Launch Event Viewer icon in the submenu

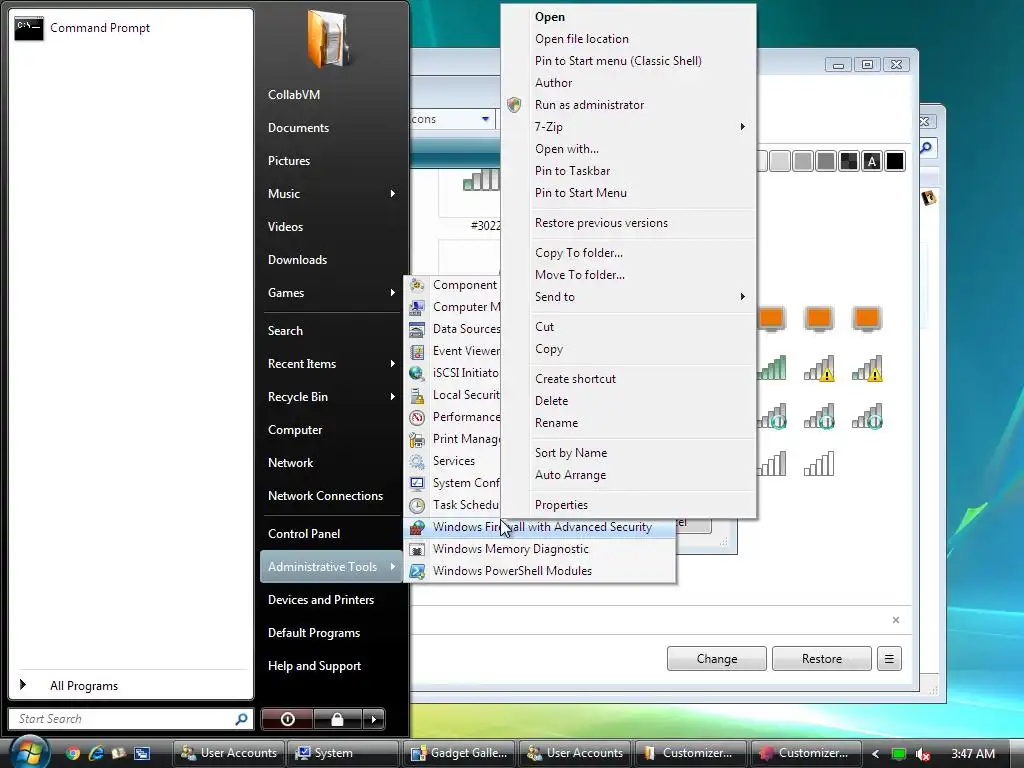(x=417, y=351)
